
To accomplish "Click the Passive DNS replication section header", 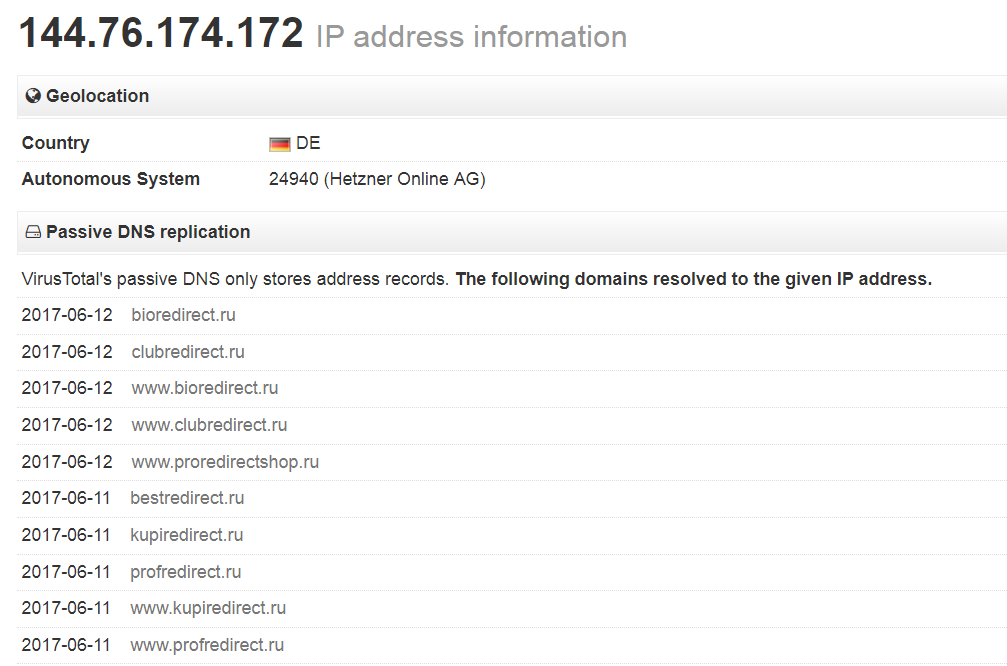I will [x=148, y=232].
